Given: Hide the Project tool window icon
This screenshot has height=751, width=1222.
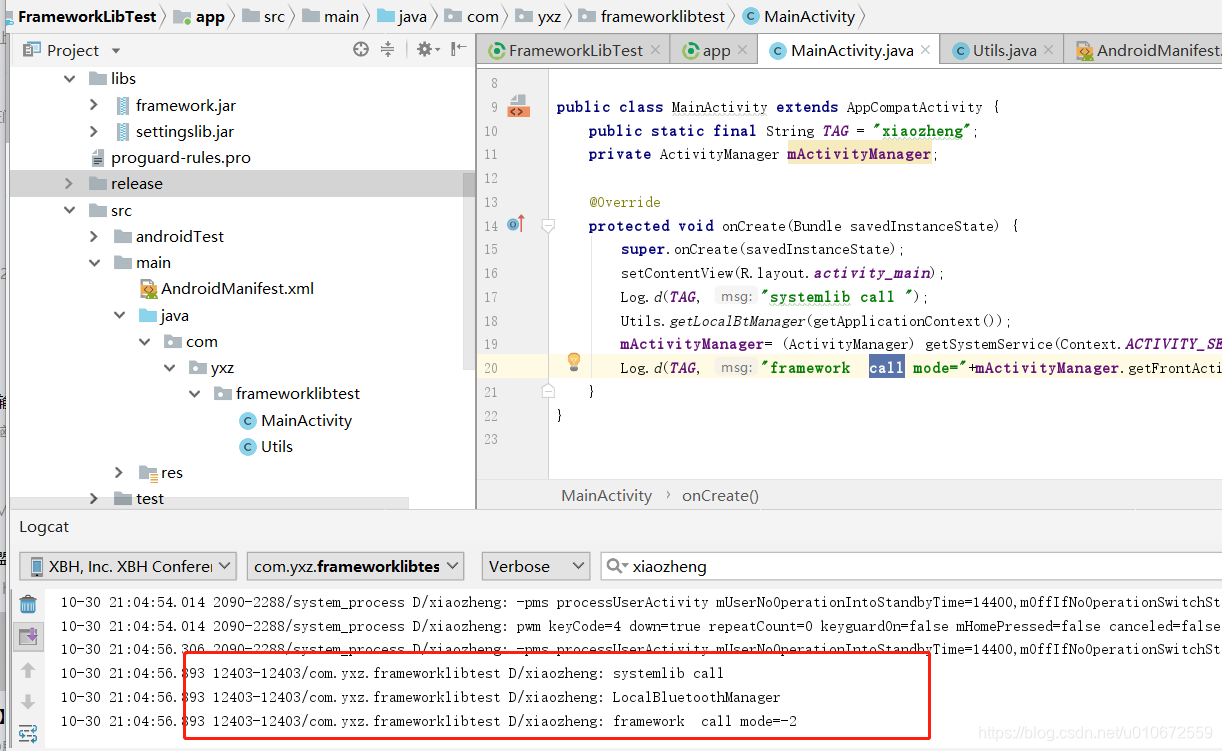Looking at the screenshot, I should 452,50.
